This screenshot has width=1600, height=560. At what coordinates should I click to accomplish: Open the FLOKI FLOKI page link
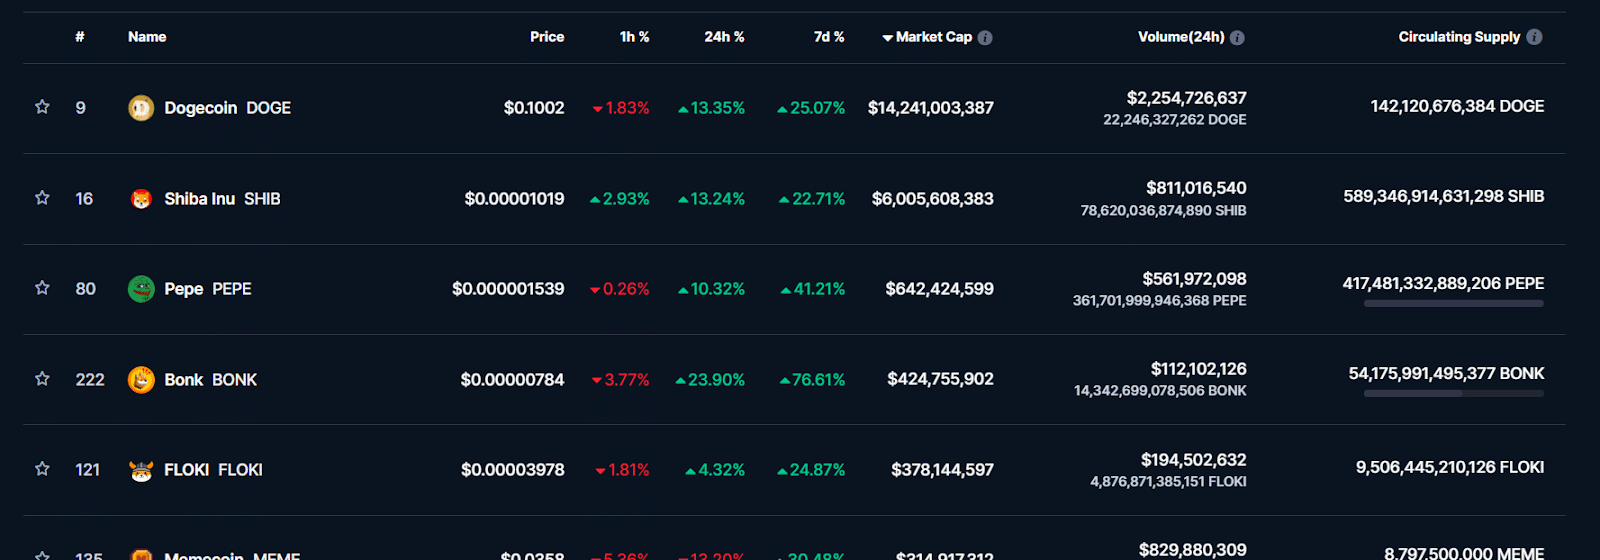[x=213, y=470]
